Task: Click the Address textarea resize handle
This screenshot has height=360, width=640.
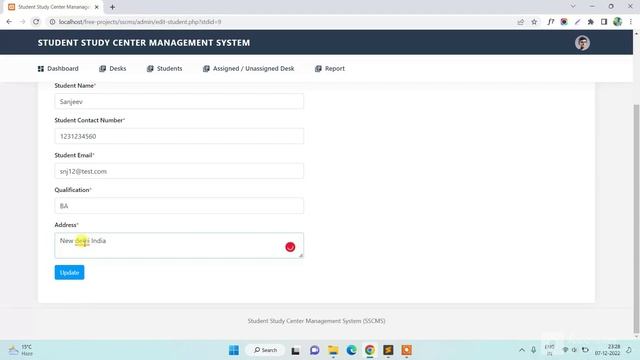Action: pos(301,256)
